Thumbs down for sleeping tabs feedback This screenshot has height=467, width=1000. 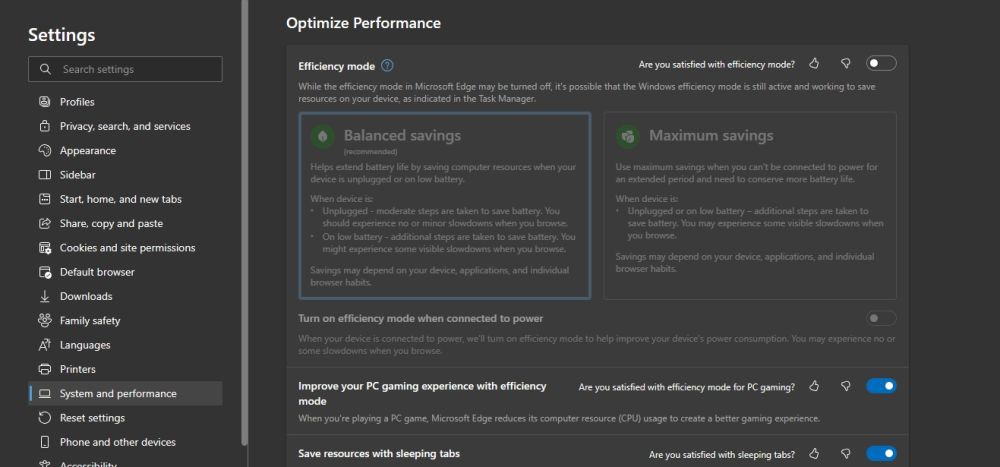point(846,454)
